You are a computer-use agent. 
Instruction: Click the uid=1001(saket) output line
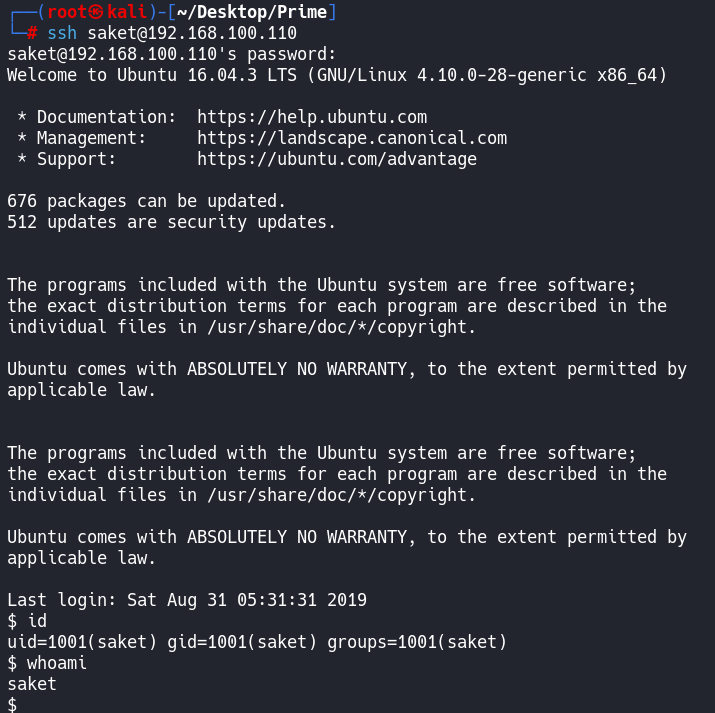[257, 642]
